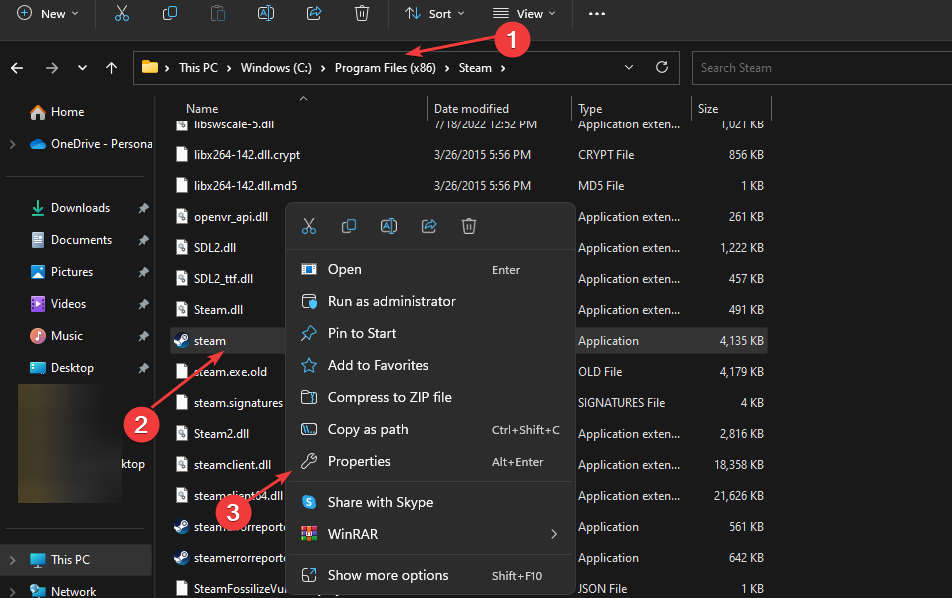Click the Delete icon in the context menu
Image resolution: width=952 pixels, height=598 pixels.
(469, 226)
